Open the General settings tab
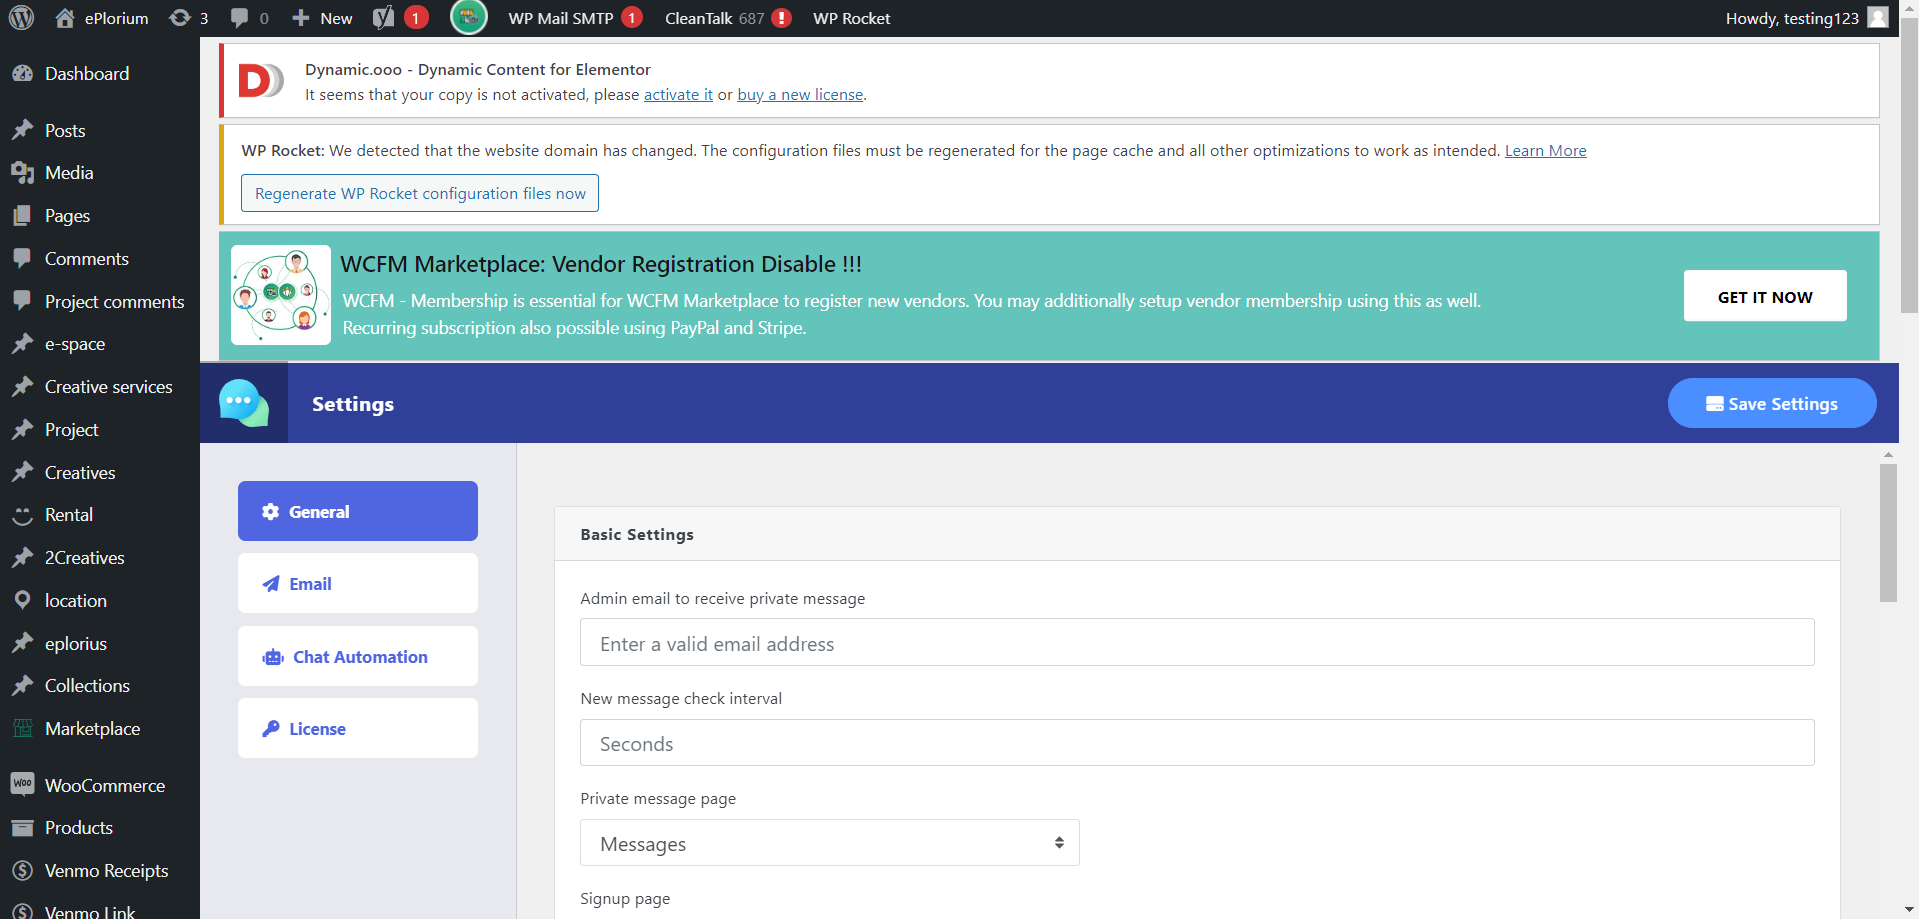 point(358,511)
